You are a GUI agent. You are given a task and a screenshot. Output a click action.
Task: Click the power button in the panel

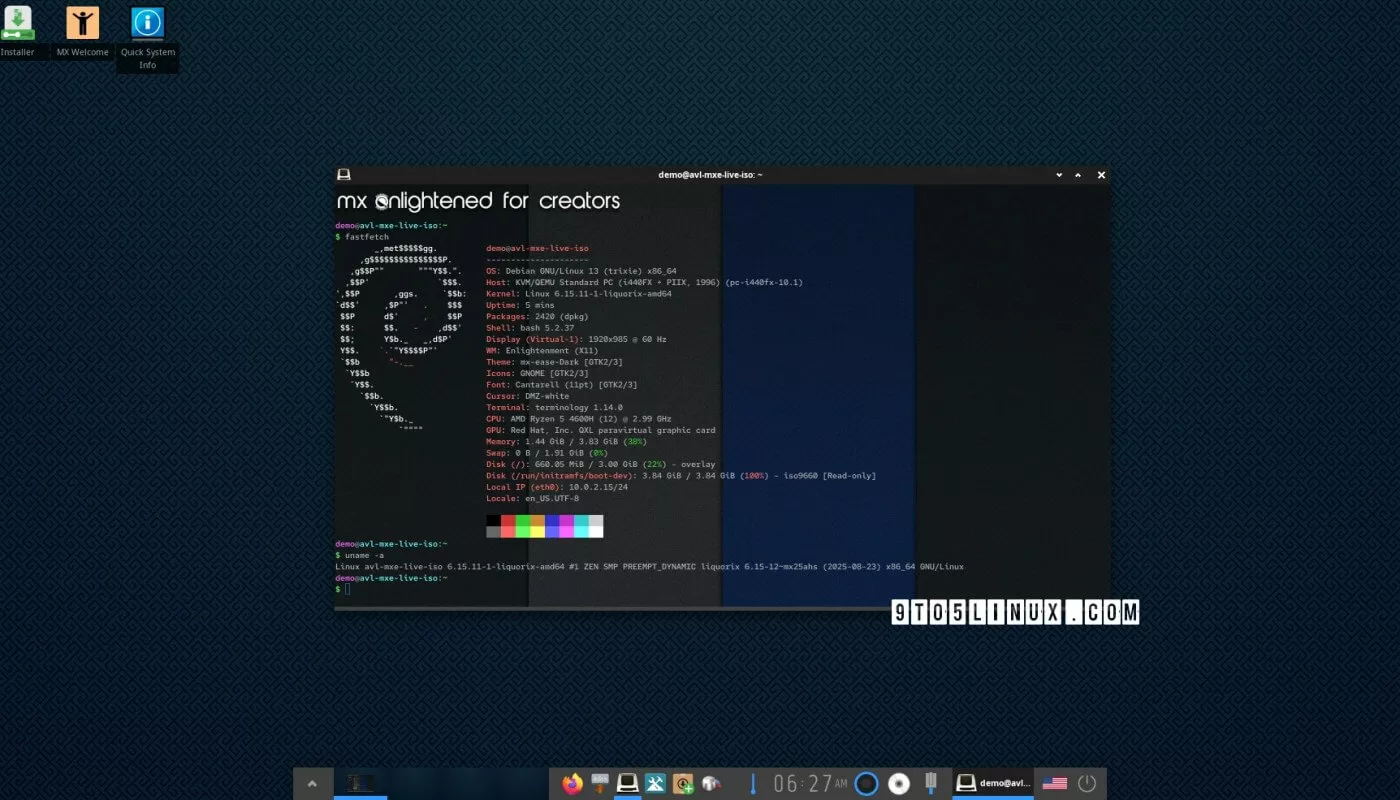pos(1087,784)
